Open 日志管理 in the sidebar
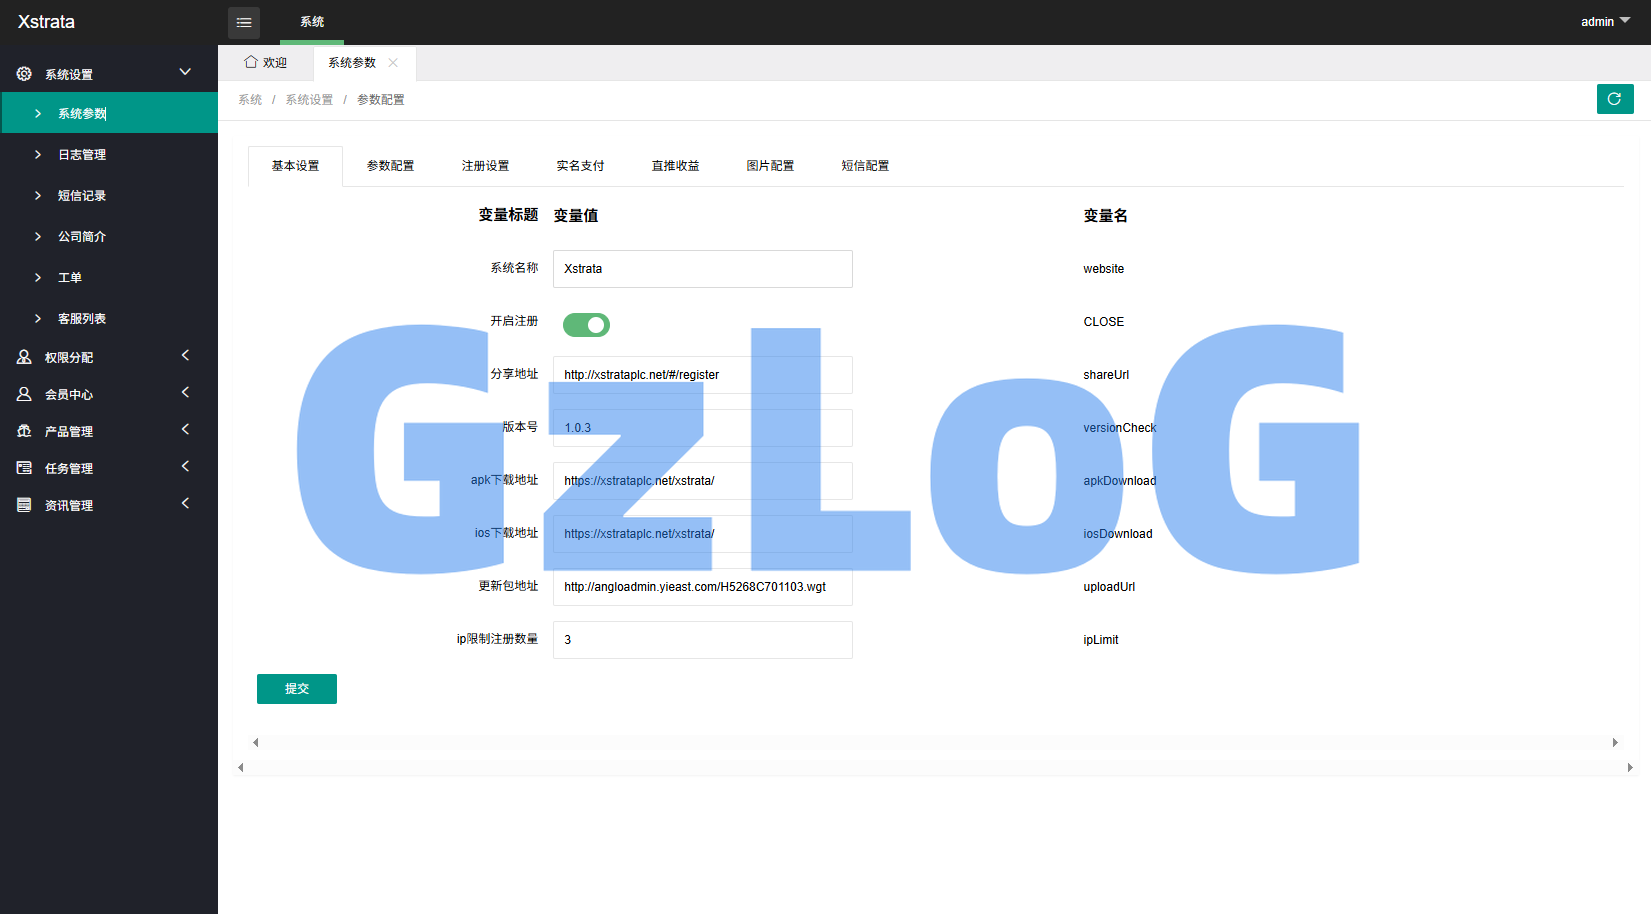This screenshot has height=914, width=1651. click(x=82, y=155)
